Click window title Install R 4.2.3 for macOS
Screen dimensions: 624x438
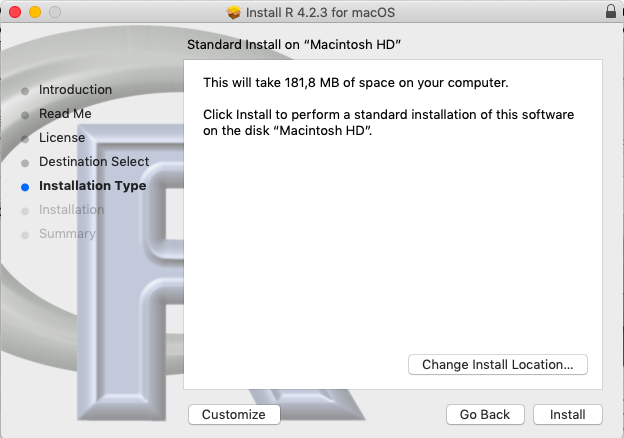coord(320,12)
